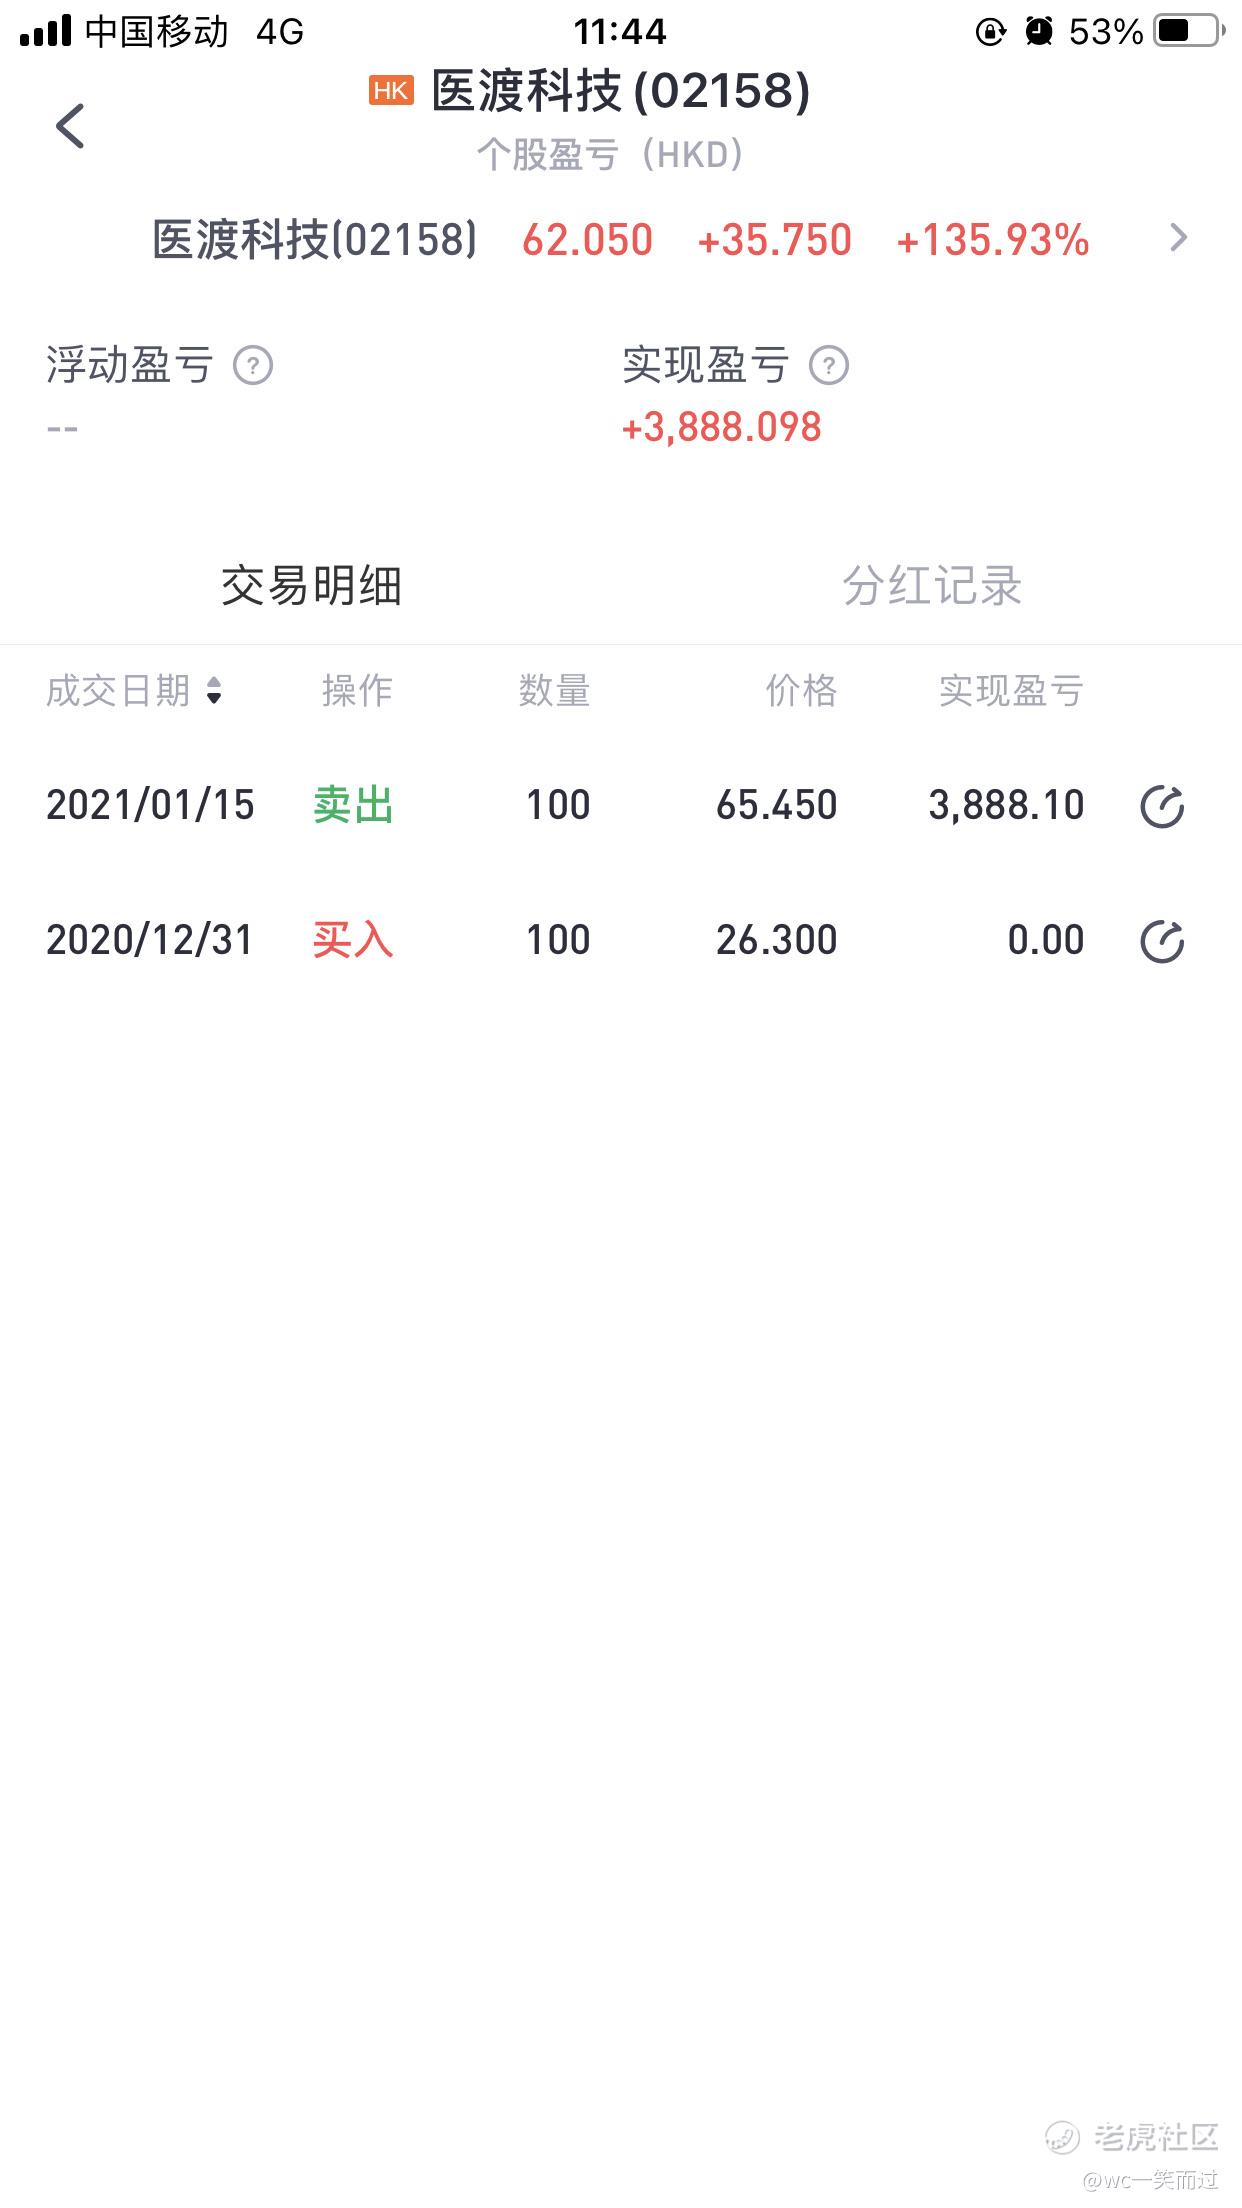The height and width of the screenshot is (2208, 1242).
Task: Expand the stock quote with the right chevron
Action: [1179, 238]
